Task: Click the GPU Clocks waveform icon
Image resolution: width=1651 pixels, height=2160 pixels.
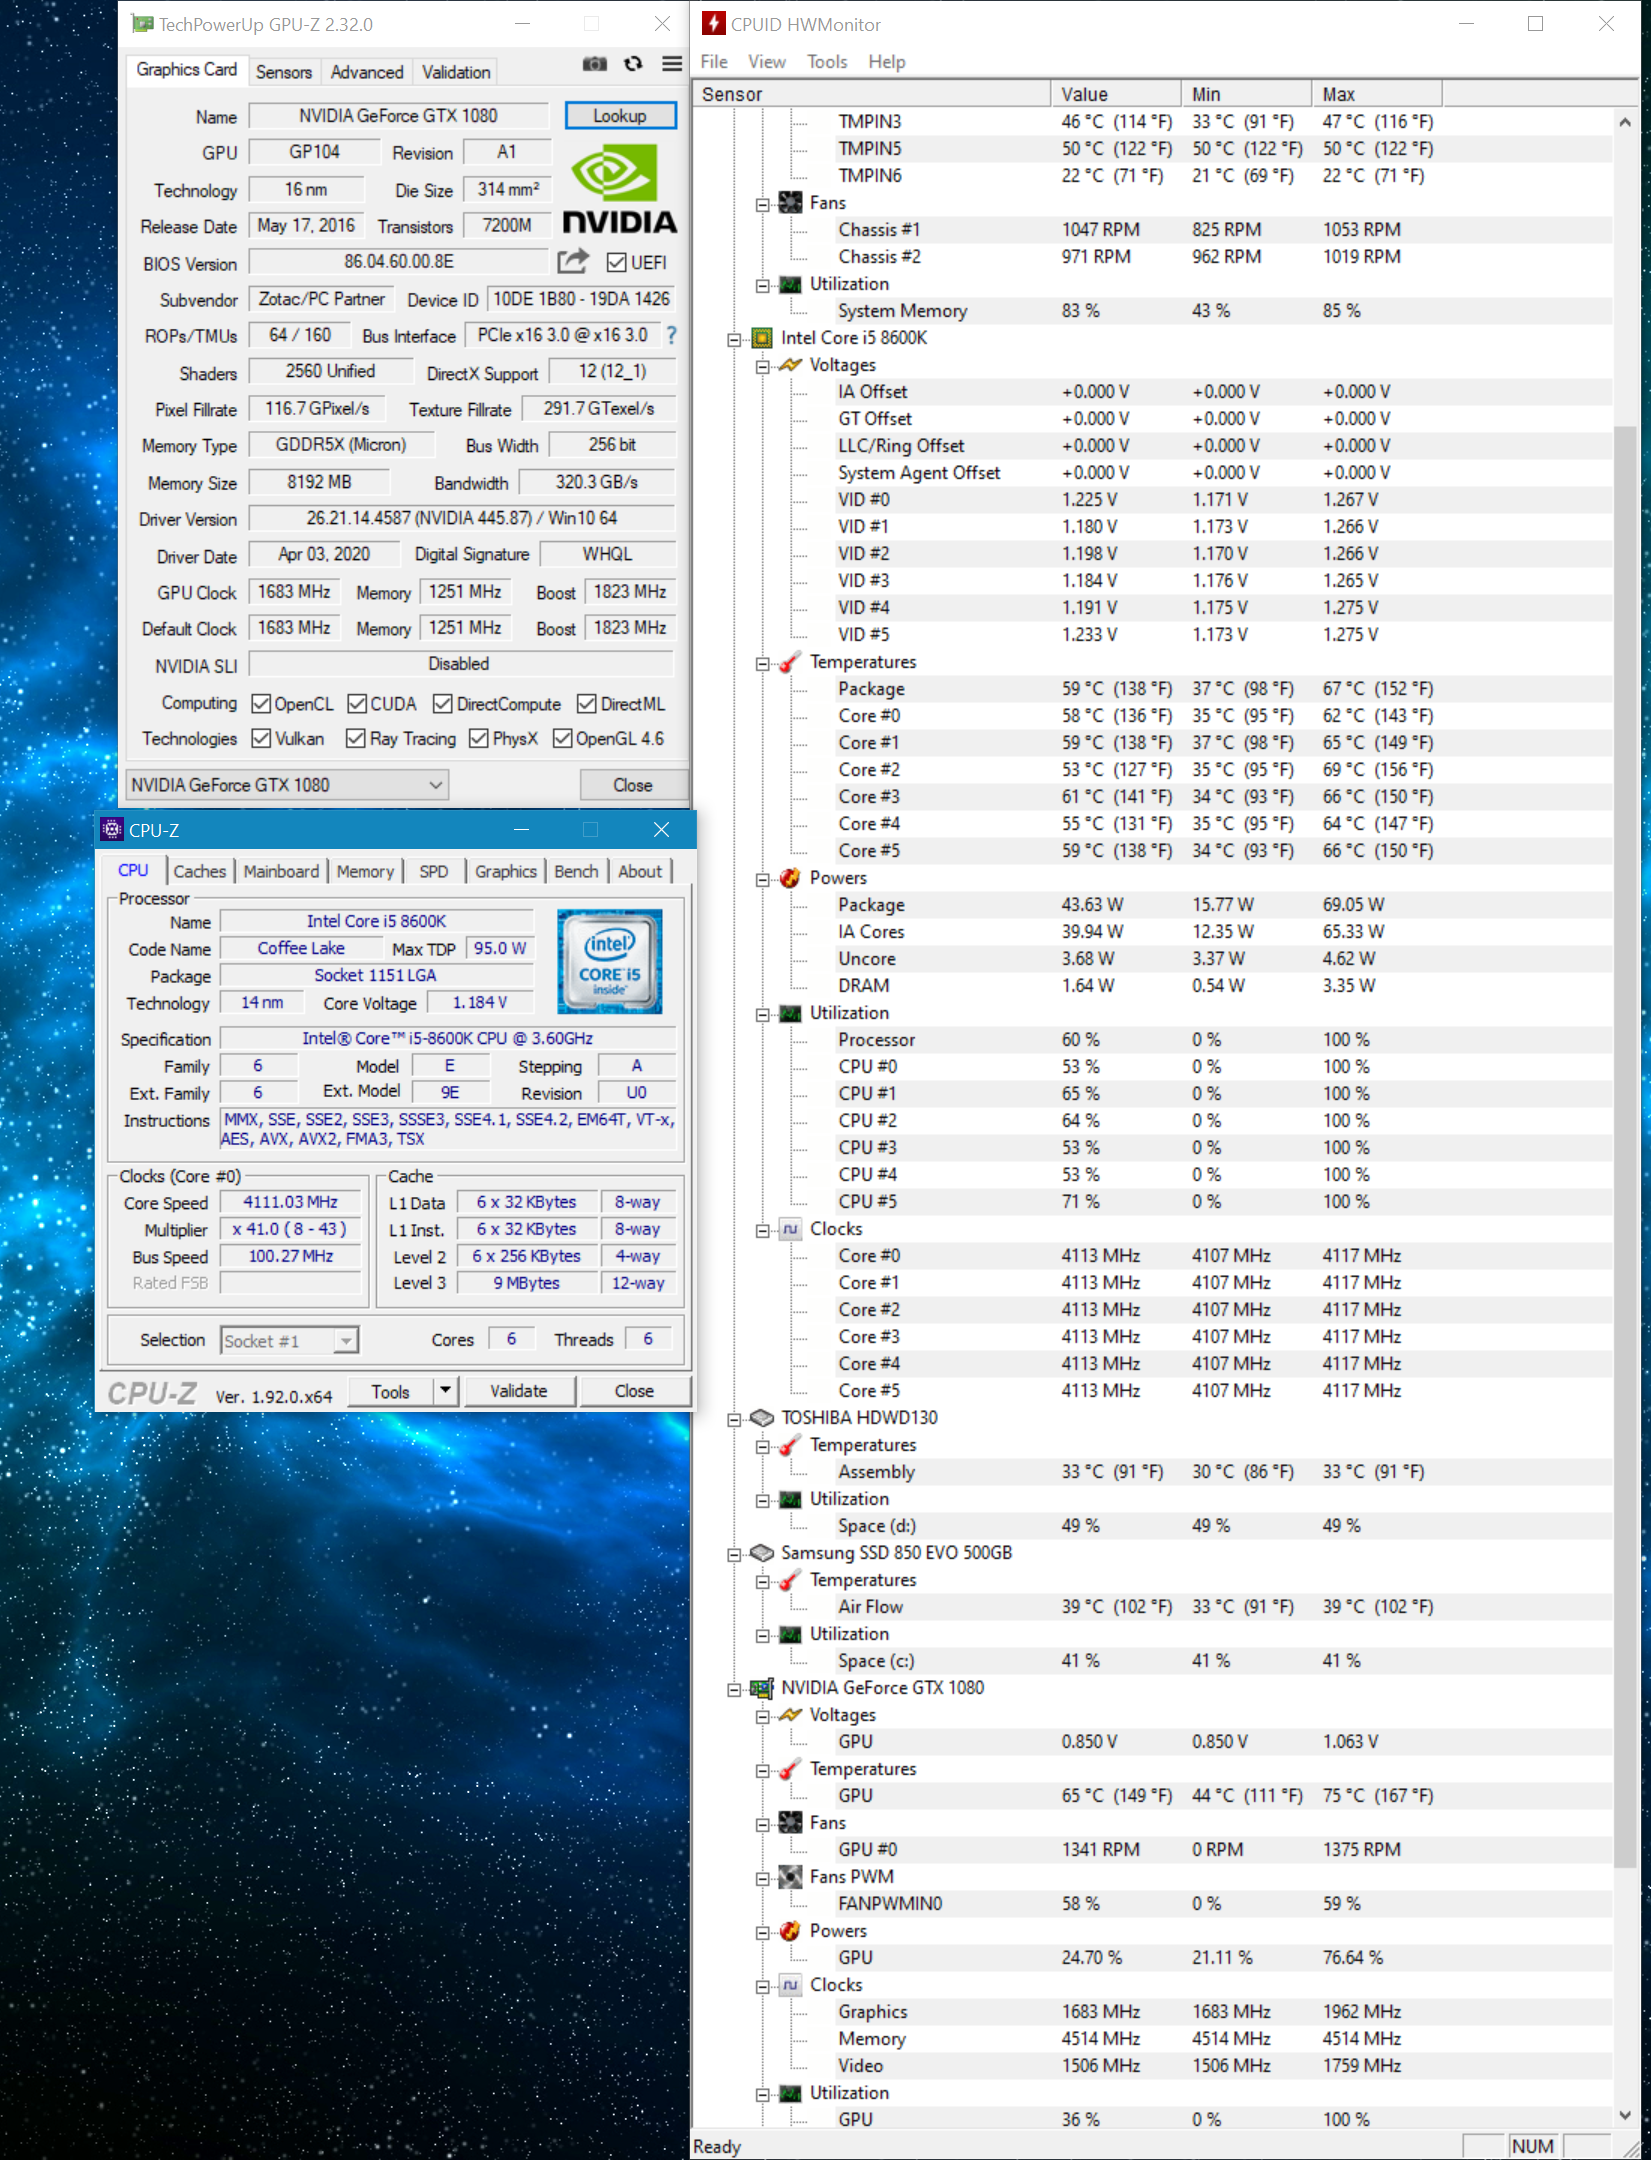Action: click(x=790, y=1985)
